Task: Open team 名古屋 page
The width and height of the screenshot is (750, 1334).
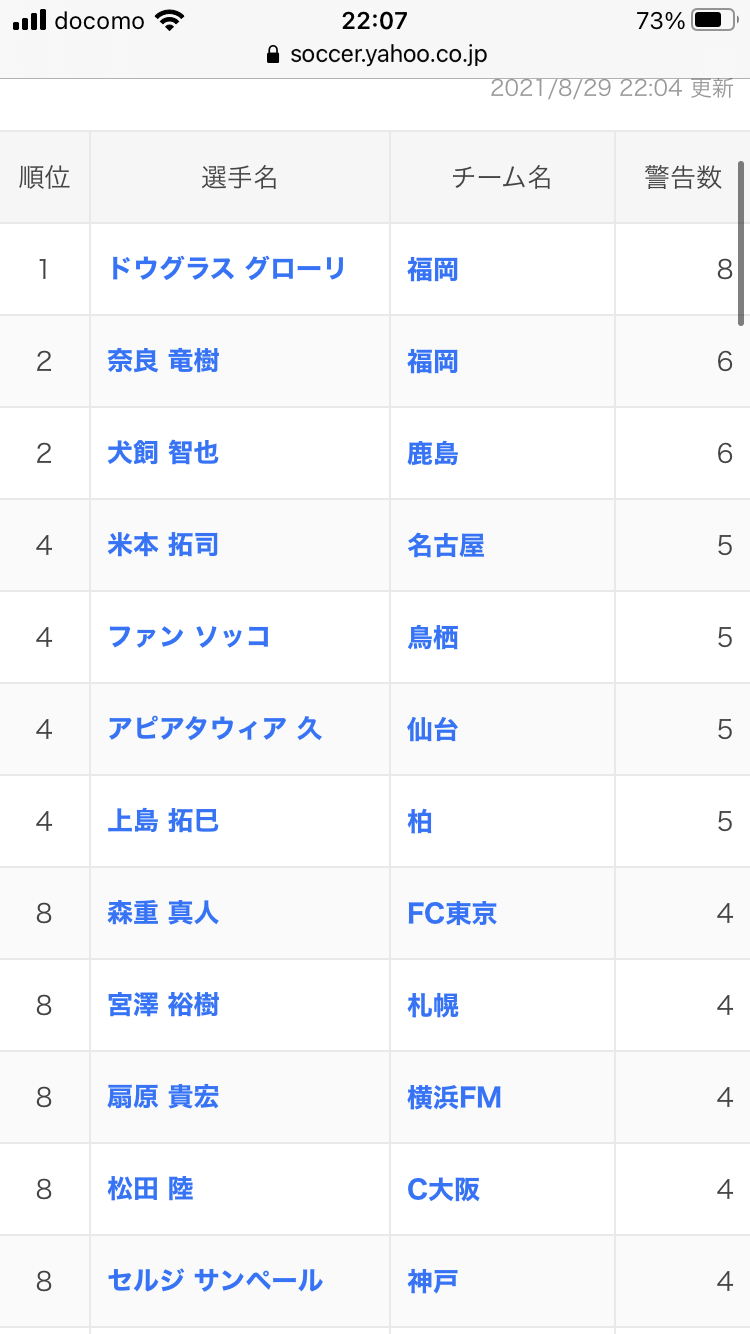Action: [446, 545]
